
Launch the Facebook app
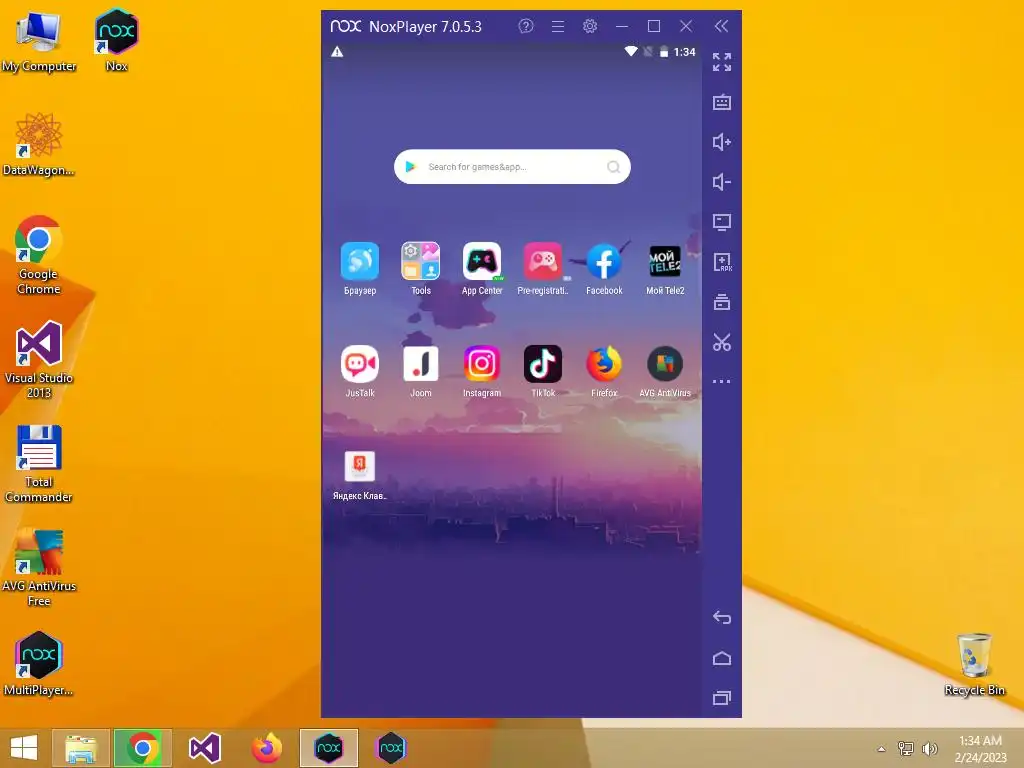tap(604, 262)
